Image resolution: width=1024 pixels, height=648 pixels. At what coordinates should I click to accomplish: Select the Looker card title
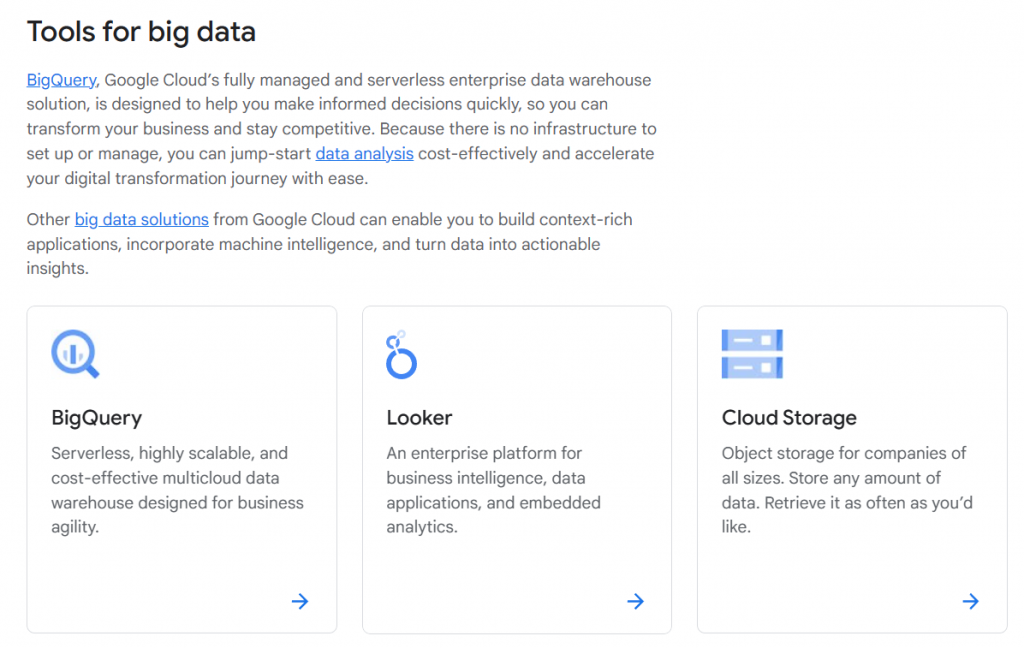pos(419,417)
